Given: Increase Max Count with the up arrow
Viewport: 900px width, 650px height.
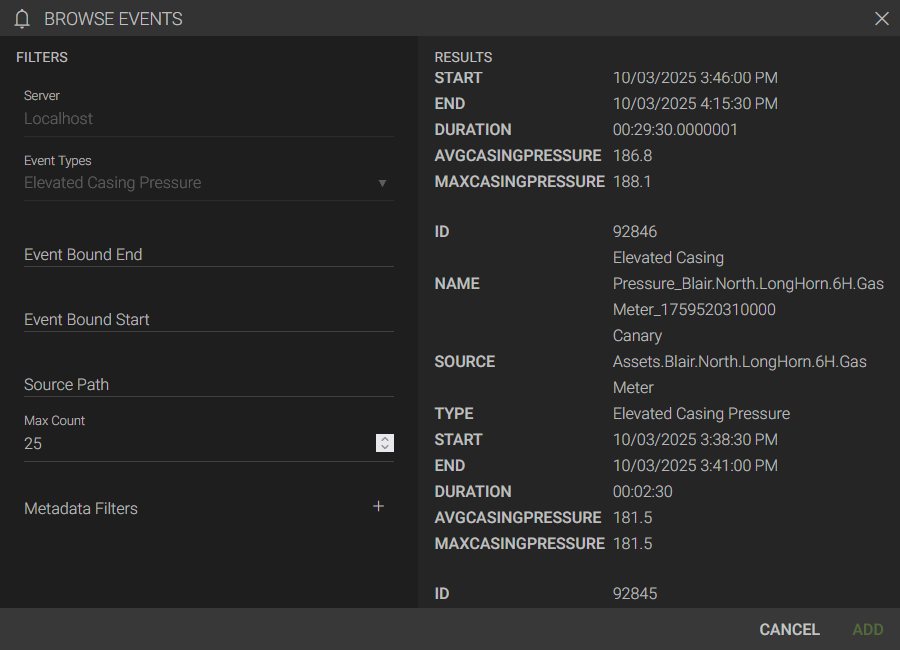Looking at the screenshot, I should pyautogui.click(x=385, y=439).
